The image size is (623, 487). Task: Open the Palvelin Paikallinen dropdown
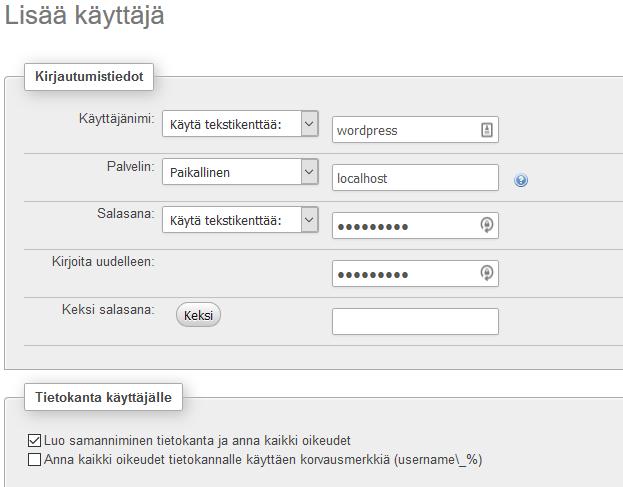tap(240, 172)
